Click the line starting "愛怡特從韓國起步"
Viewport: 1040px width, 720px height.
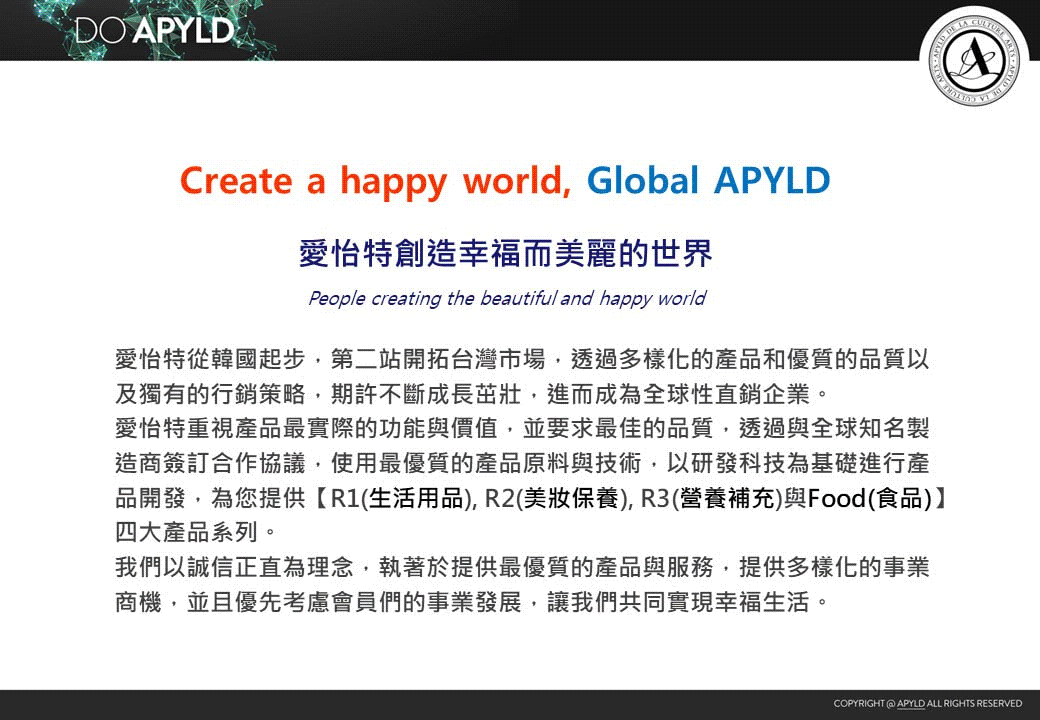coord(521,359)
